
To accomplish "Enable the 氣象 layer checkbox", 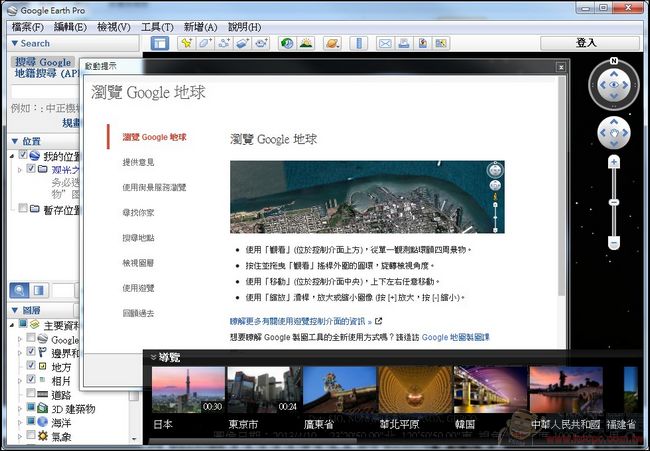I will 31,434.
